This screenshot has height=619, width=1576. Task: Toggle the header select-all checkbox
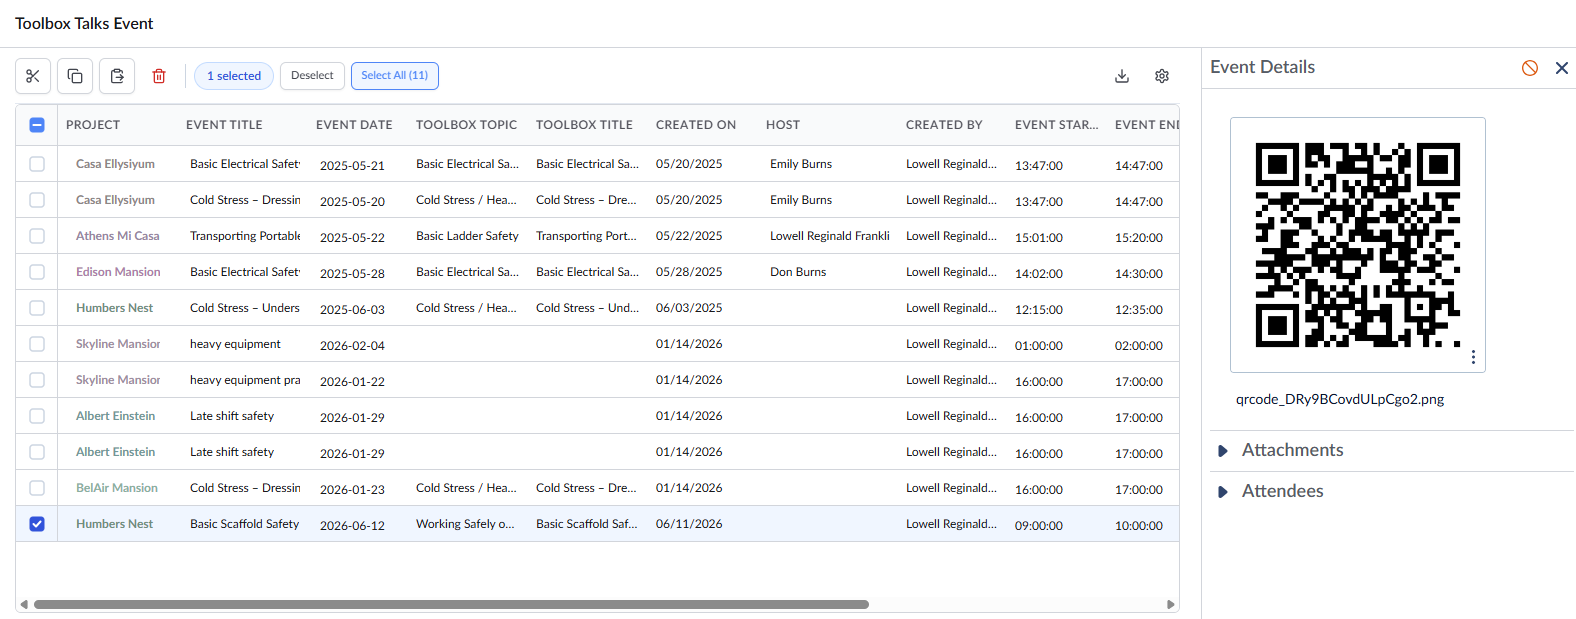(x=37, y=125)
